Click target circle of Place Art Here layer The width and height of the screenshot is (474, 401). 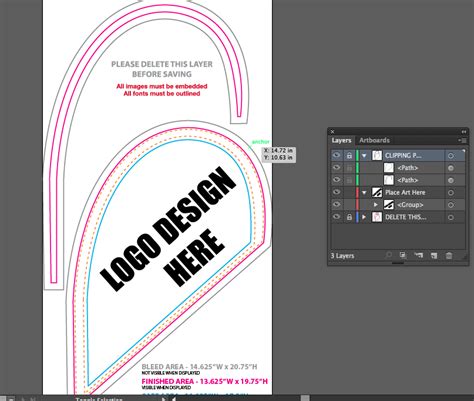451,192
